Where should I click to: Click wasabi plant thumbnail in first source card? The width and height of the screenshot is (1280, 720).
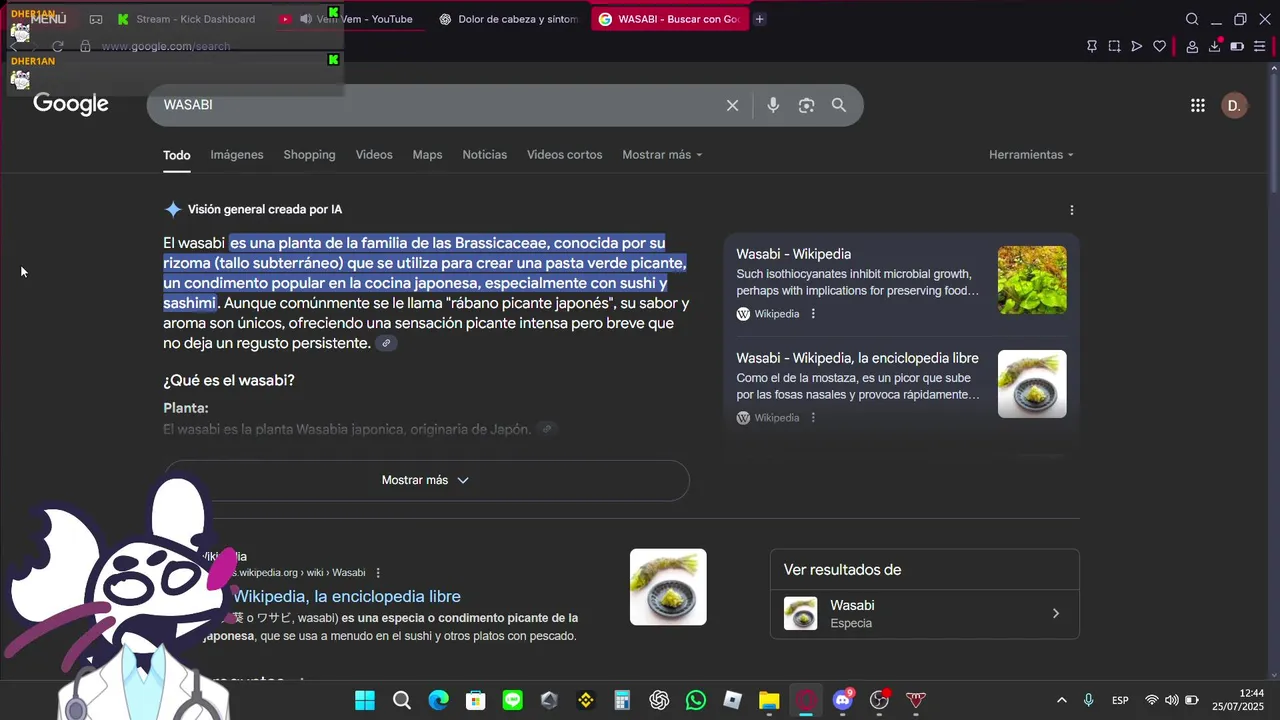(x=1032, y=280)
